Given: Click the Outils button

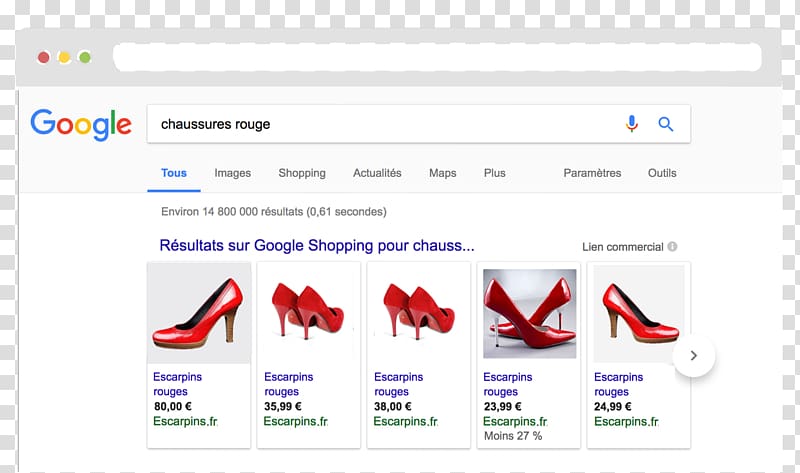Looking at the screenshot, I should tap(662, 173).
